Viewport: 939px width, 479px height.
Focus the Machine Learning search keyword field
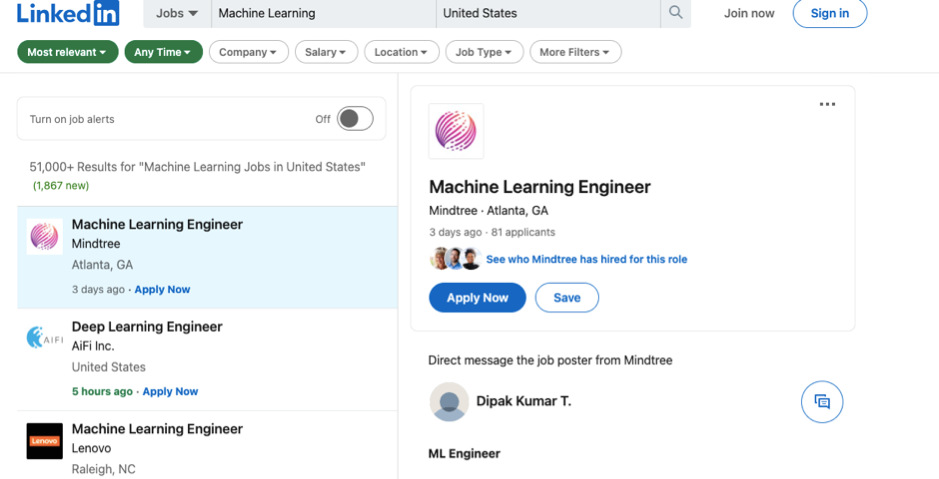(323, 13)
